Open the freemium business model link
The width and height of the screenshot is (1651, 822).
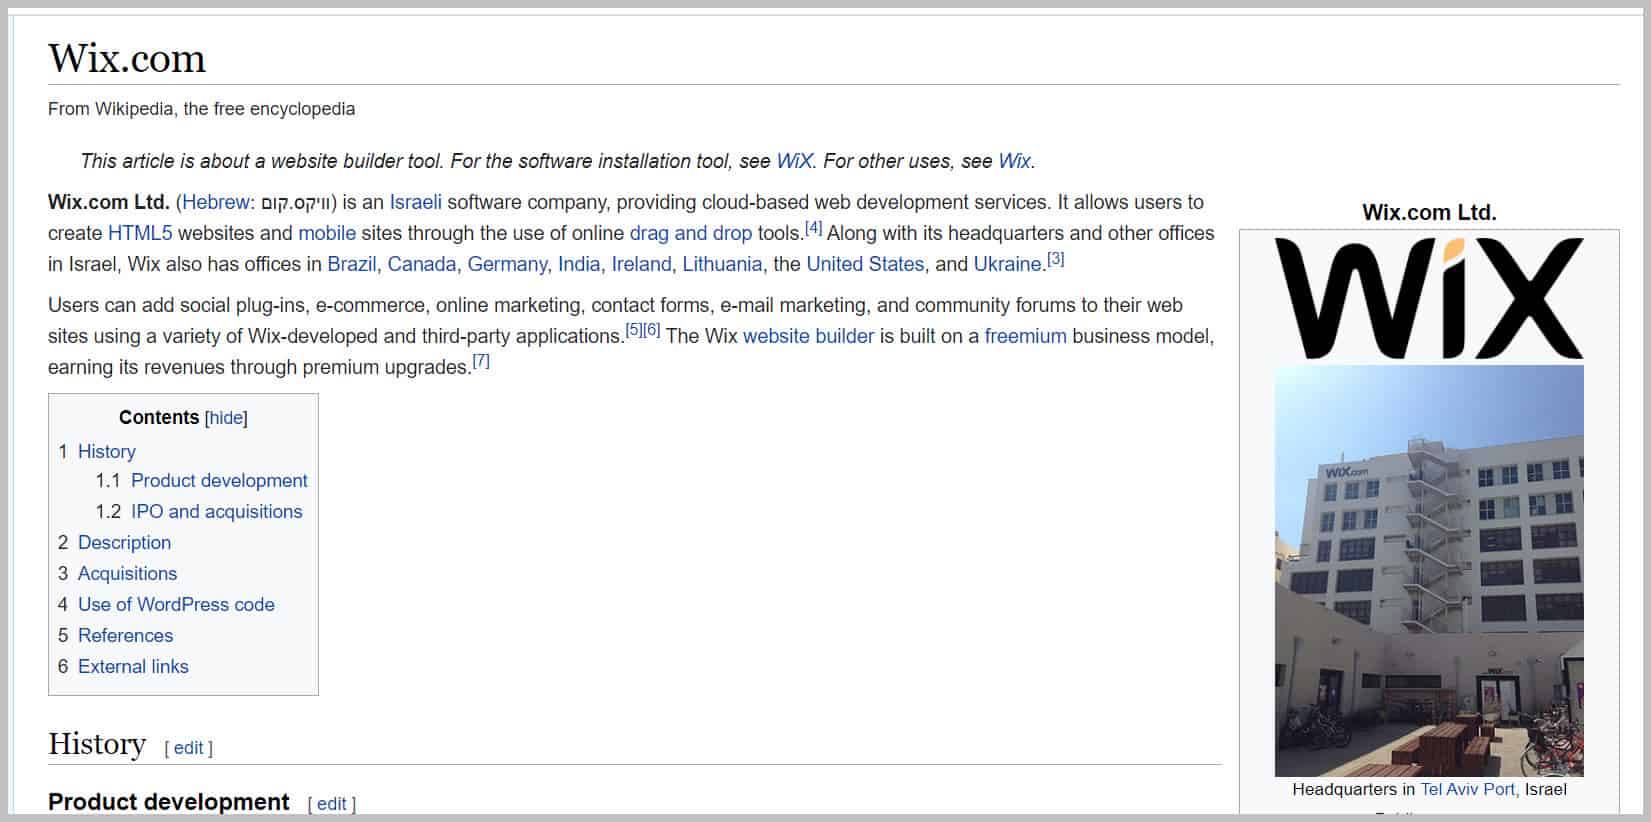pos(1025,336)
